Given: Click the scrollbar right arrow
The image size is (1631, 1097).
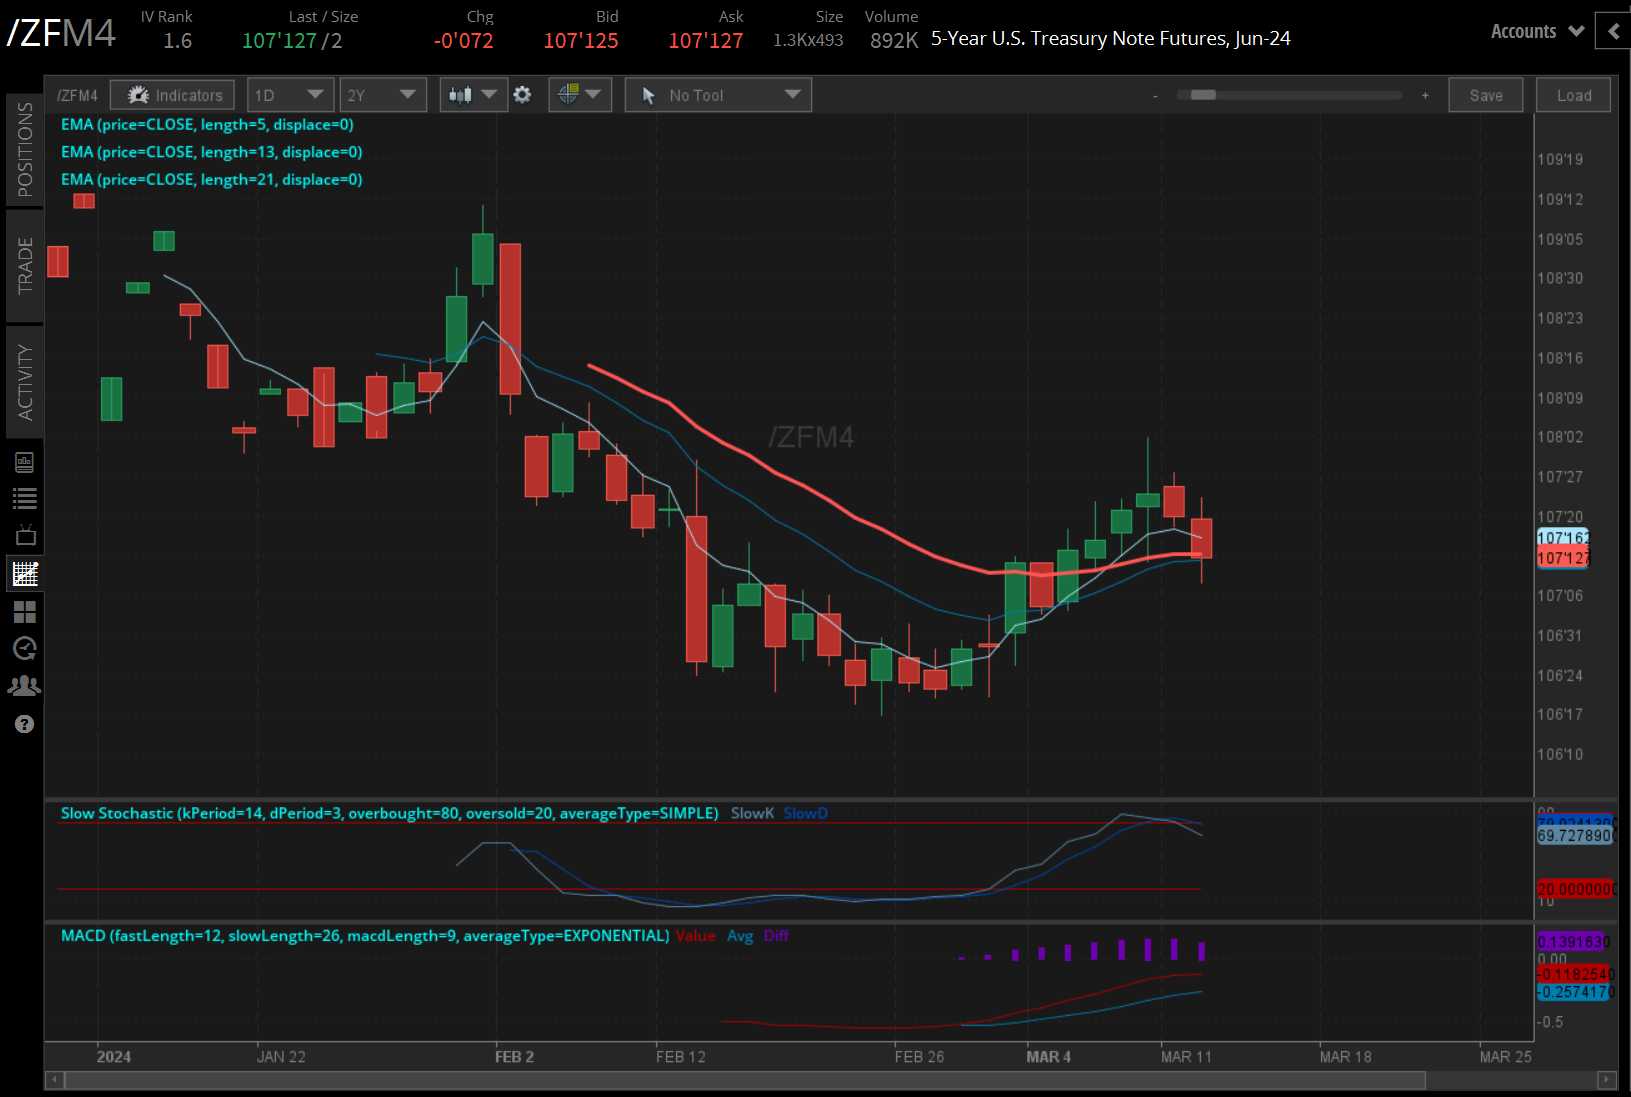Looking at the screenshot, I should click(x=1606, y=1080).
